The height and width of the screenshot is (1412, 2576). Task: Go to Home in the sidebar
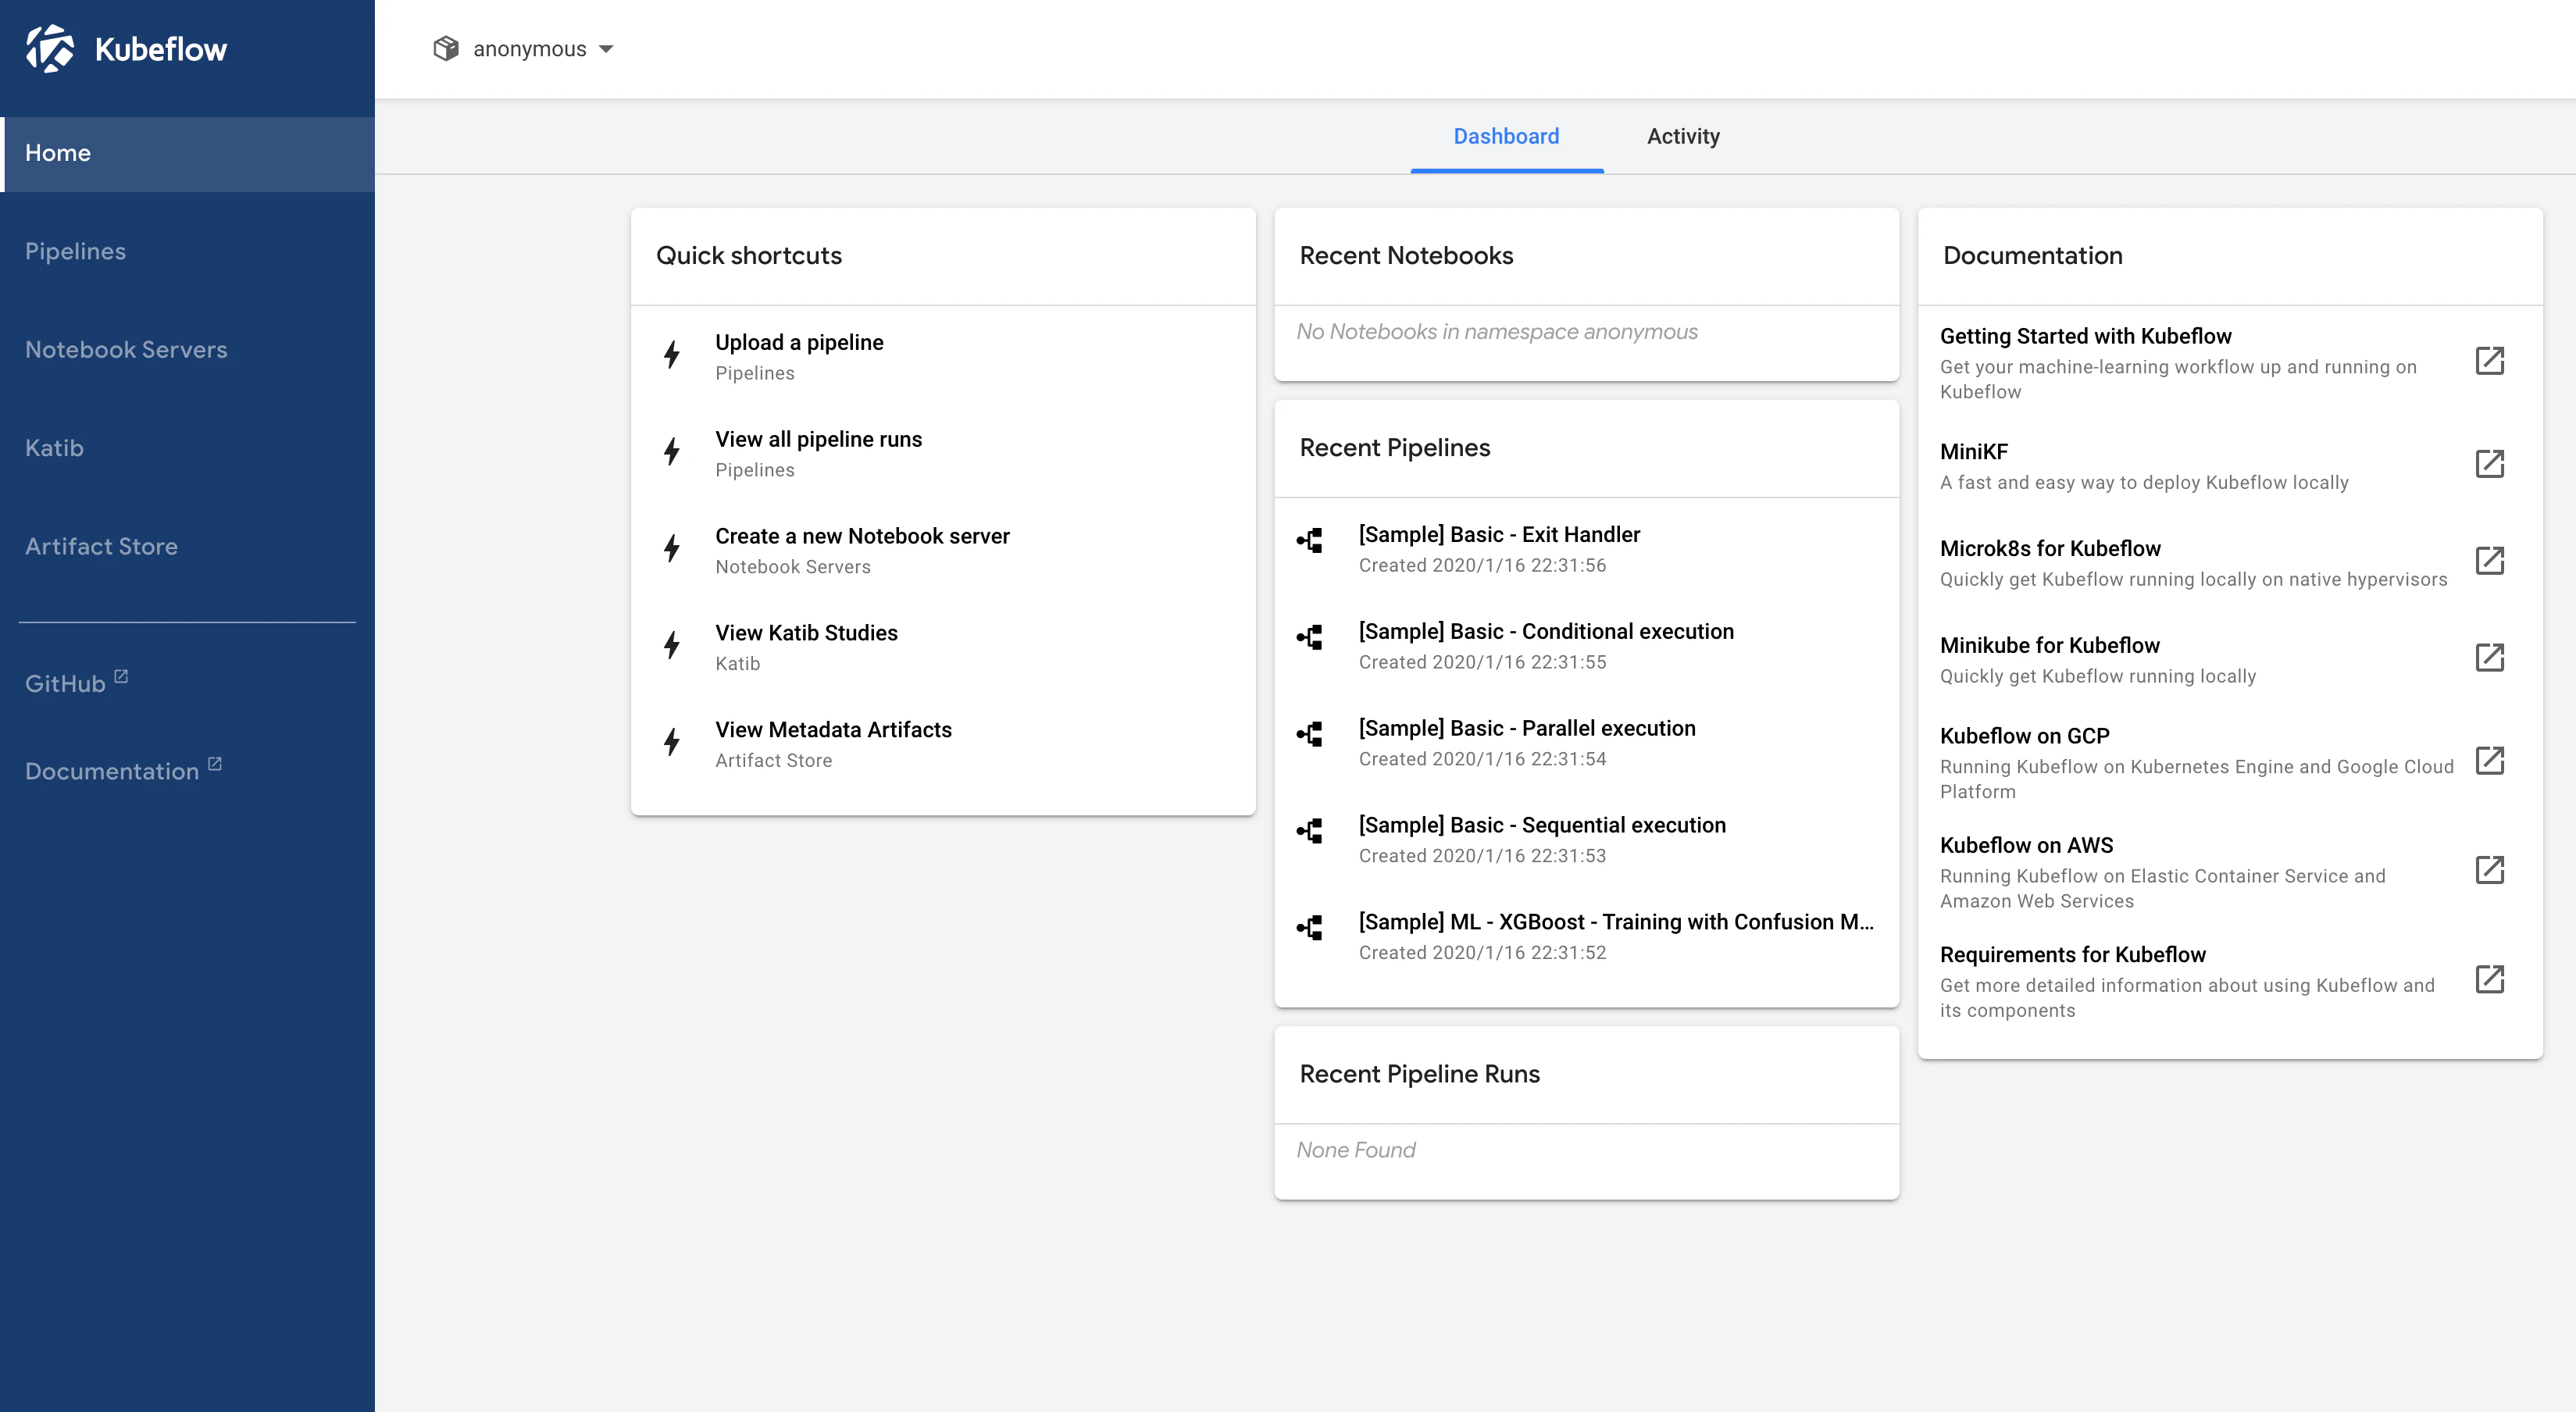click(x=188, y=154)
